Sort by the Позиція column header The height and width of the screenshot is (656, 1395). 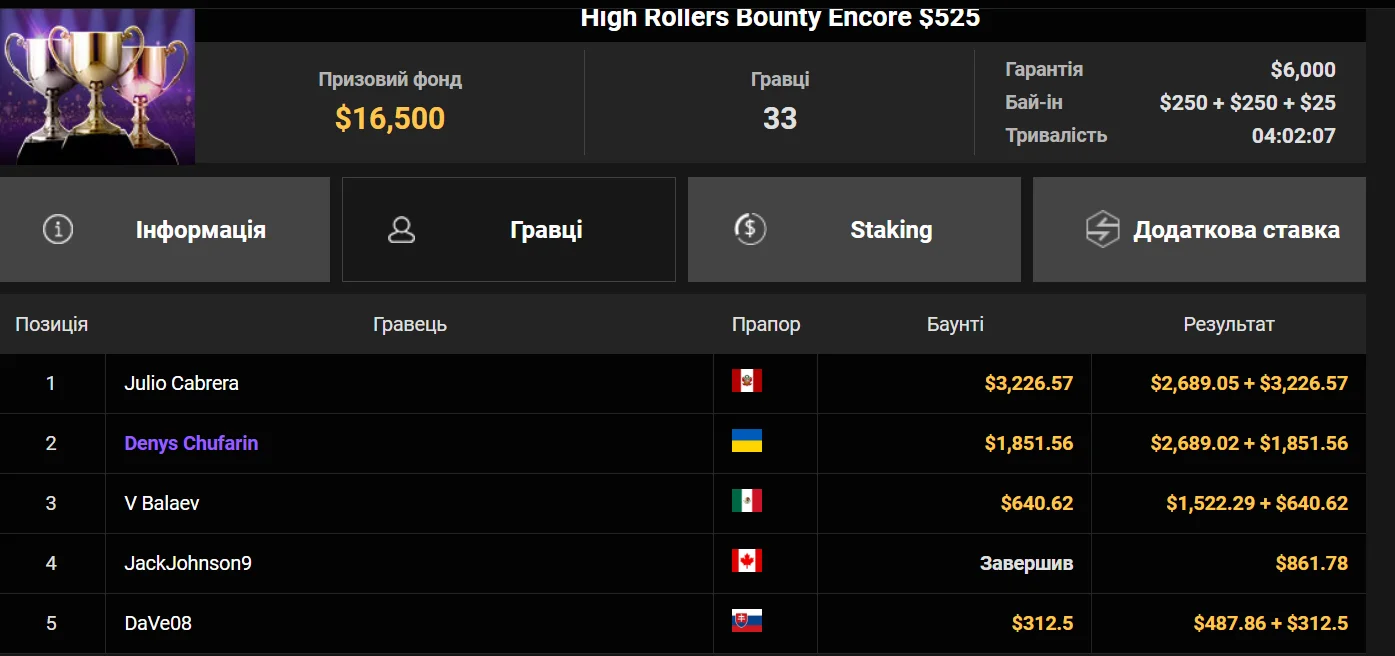pos(51,324)
